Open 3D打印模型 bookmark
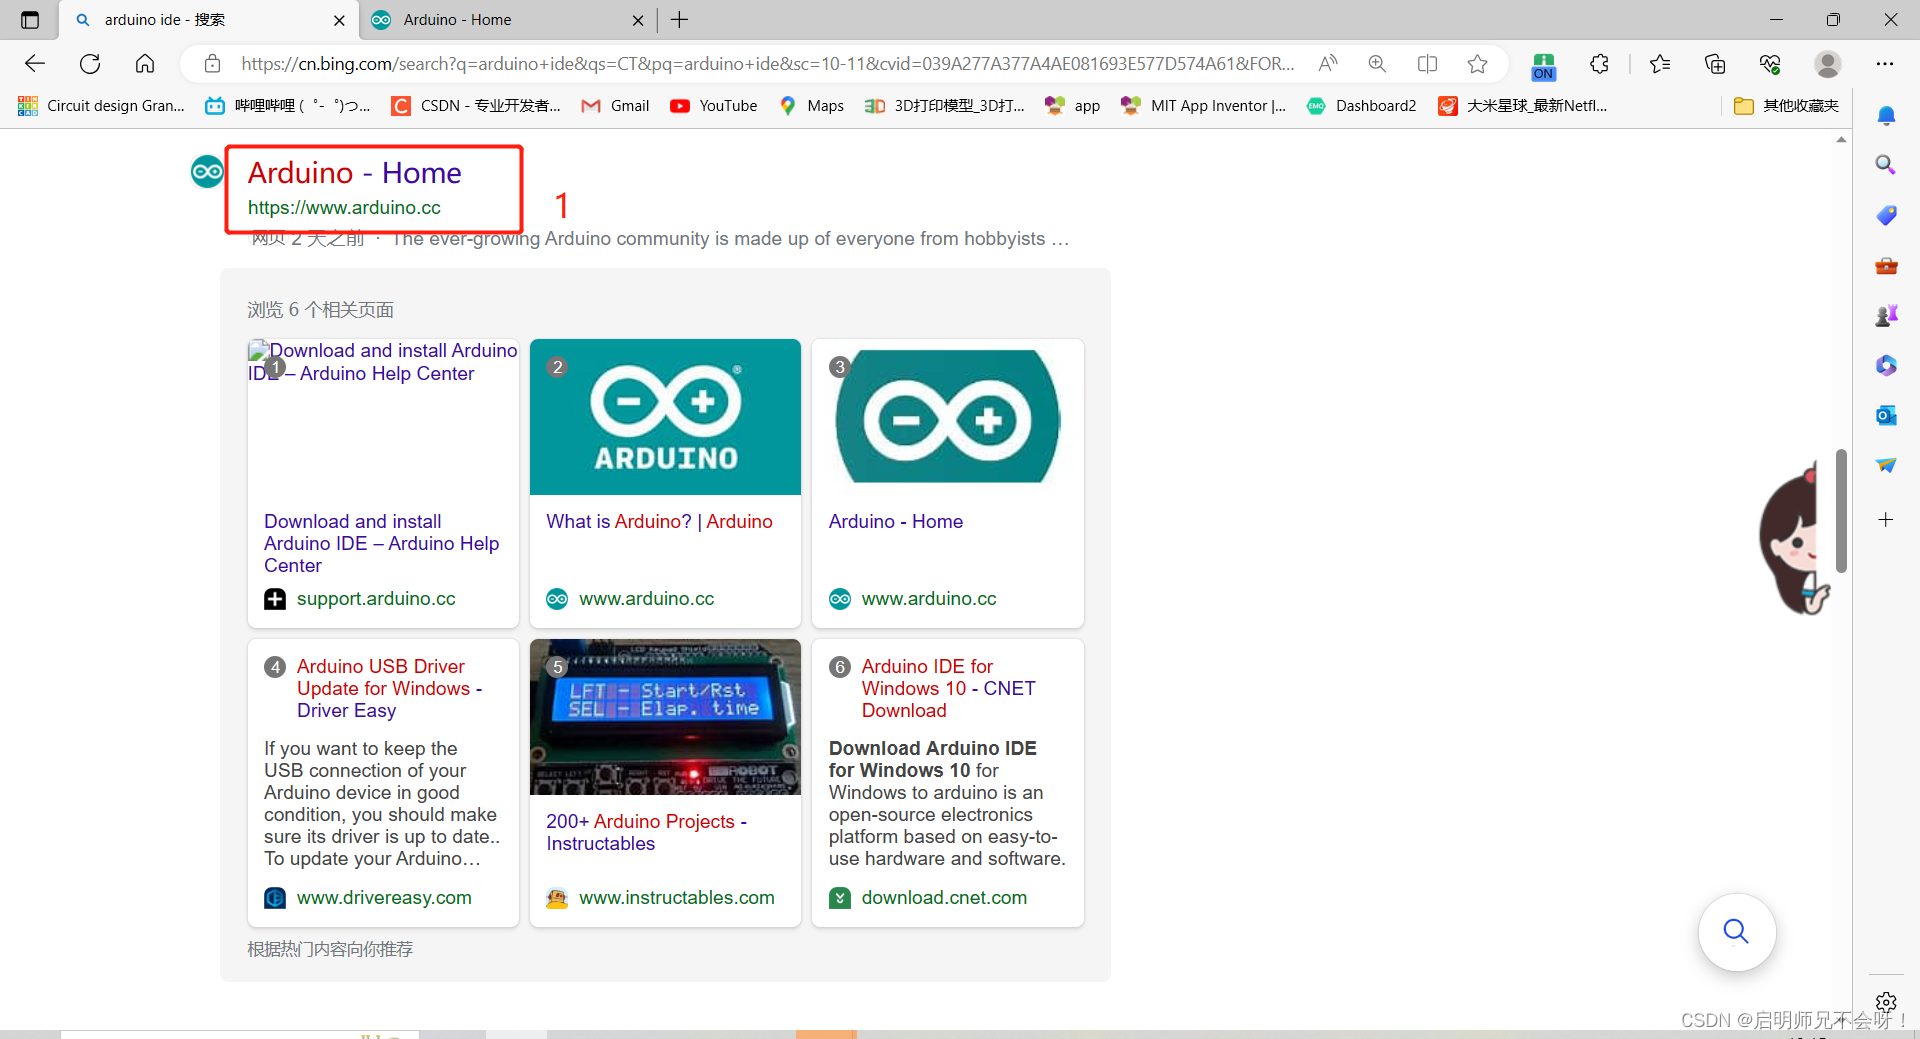Screen dimensions: 1920x1039 pyautogui.click(x=944, y=106)
